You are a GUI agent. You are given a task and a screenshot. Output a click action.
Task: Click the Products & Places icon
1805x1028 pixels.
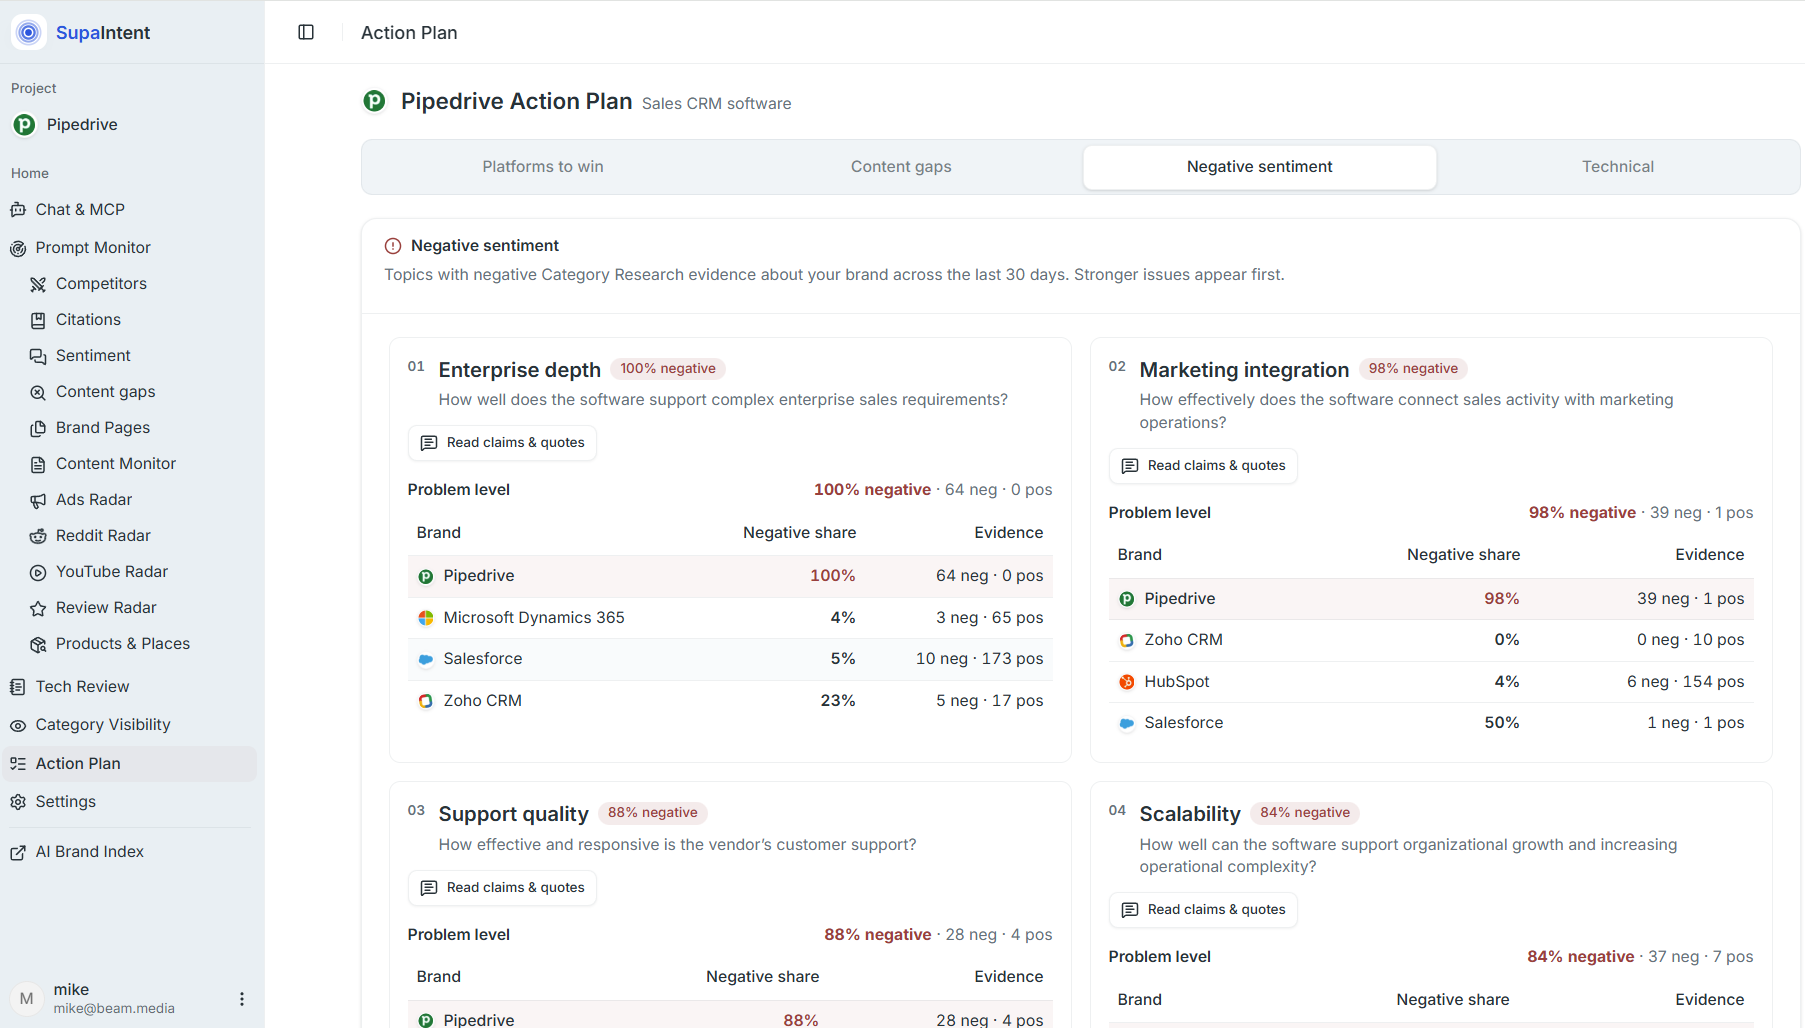38,644
